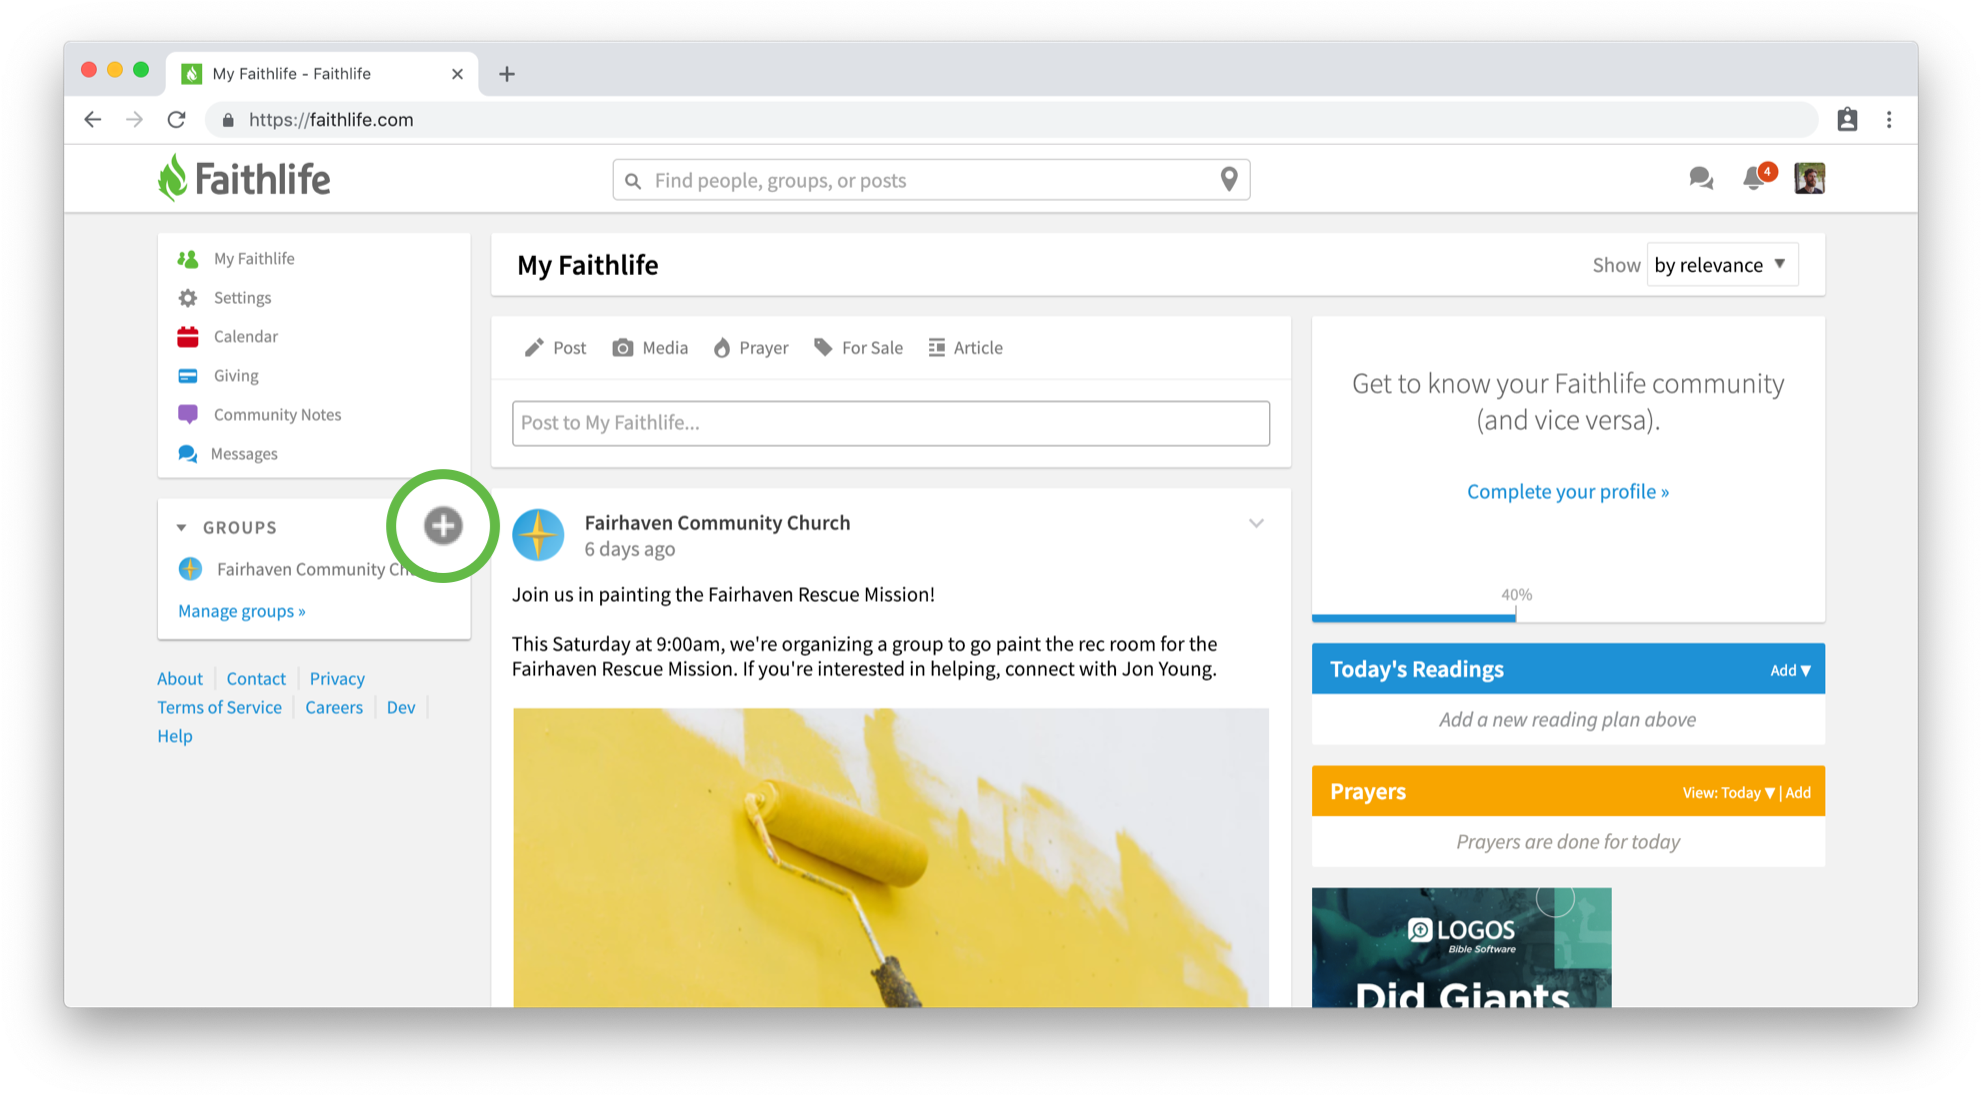This screenshot has height=1095, width=1981.
Task: Select the For Sale post type
Action: (858, 347)
